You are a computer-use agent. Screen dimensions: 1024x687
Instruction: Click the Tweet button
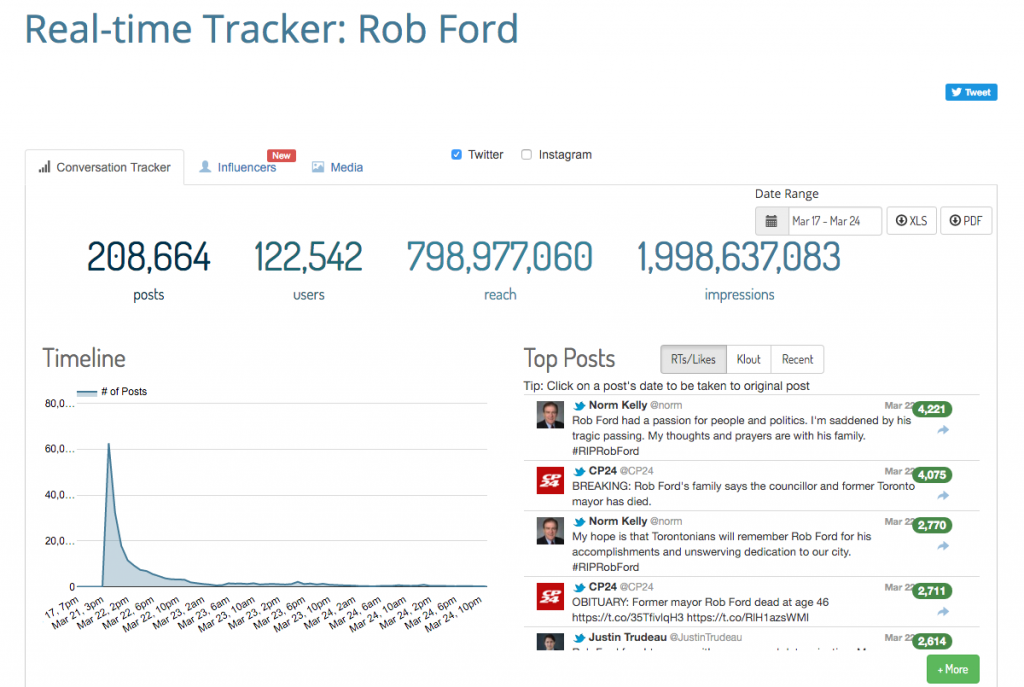pos(970,92)
